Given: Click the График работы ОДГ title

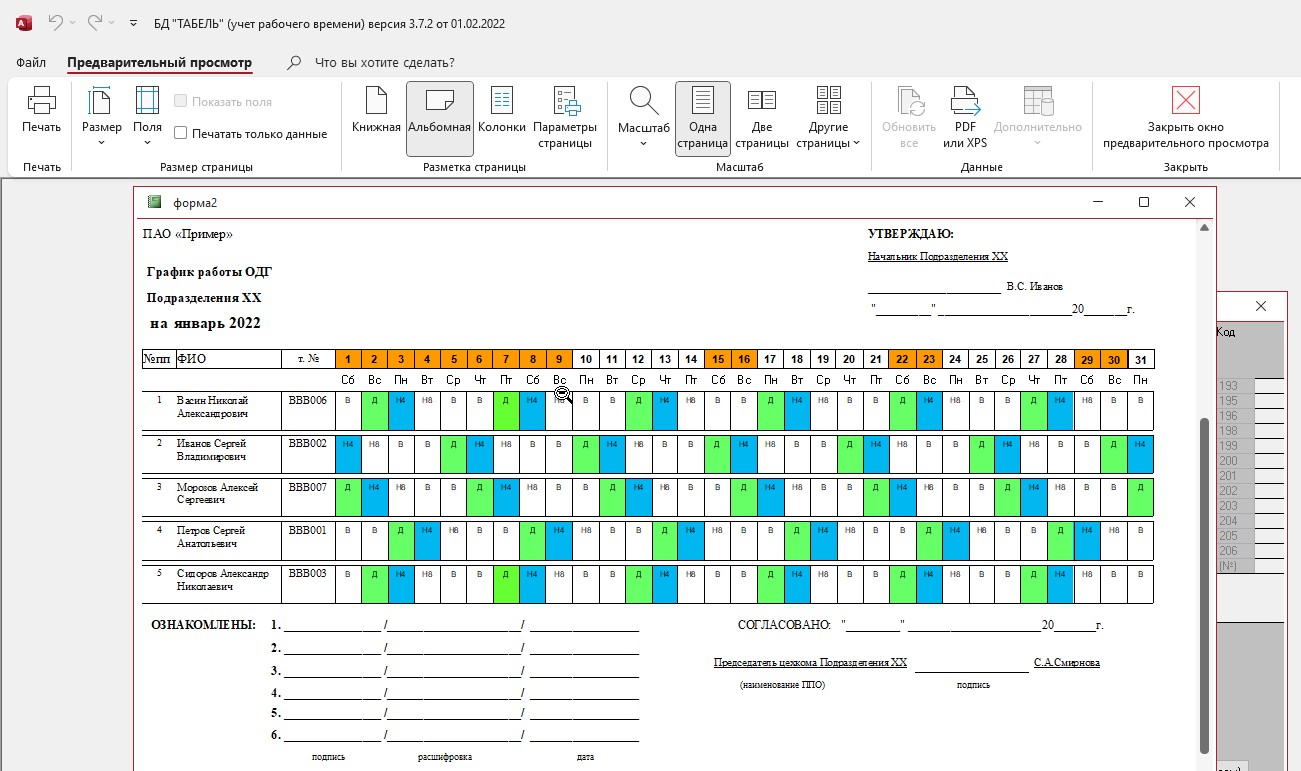Looking at the screenshot, I should [x=209, y=272].
